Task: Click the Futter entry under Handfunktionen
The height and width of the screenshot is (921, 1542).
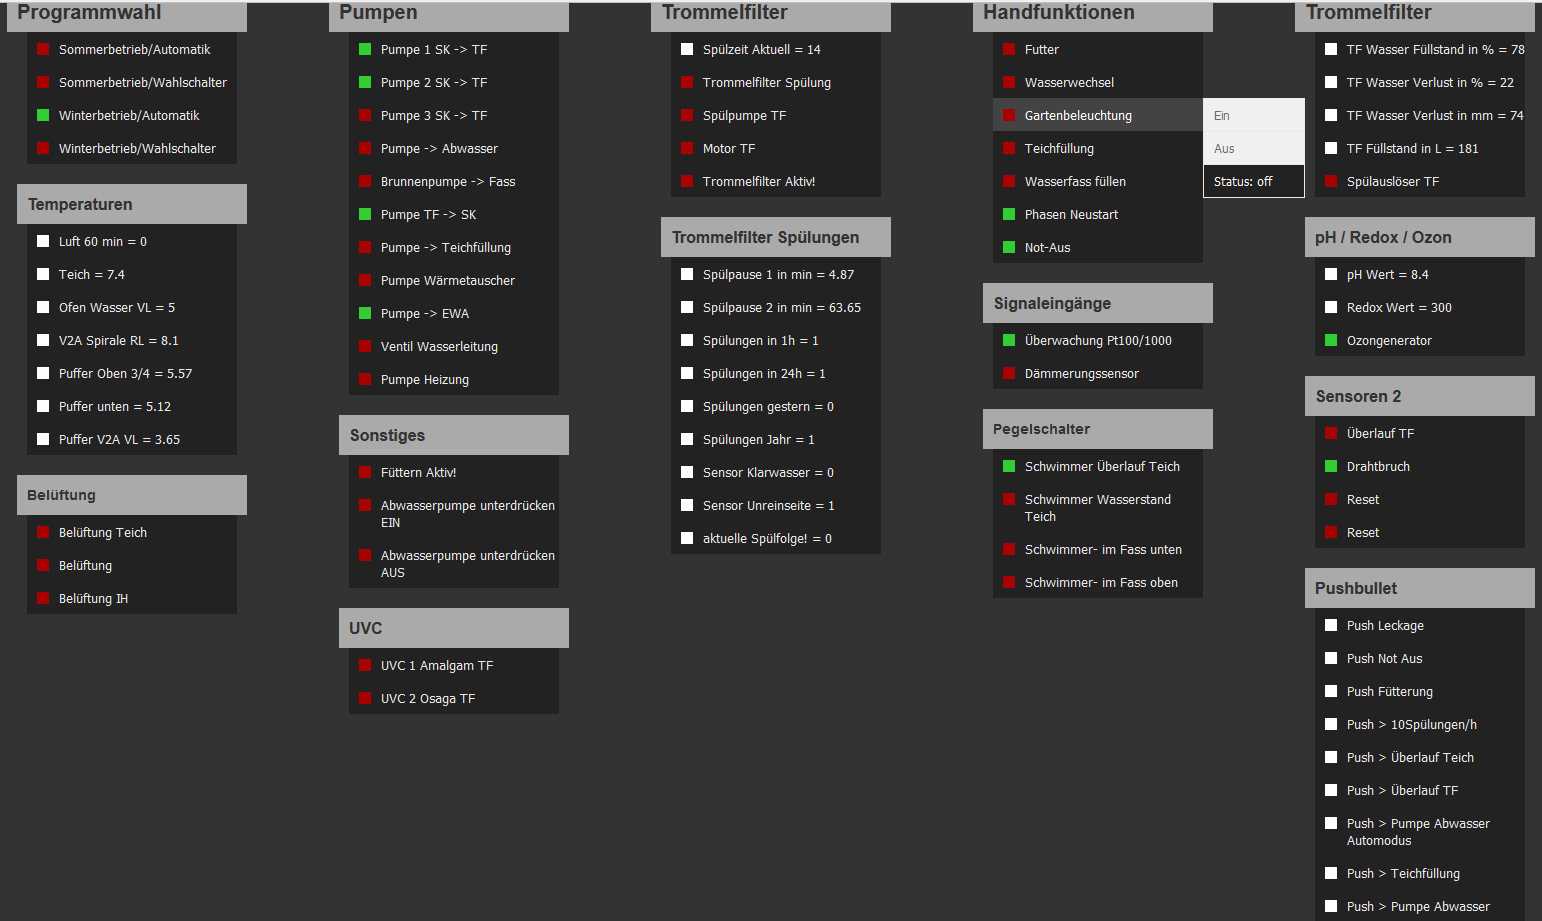Action: (x=1041, y=50)
